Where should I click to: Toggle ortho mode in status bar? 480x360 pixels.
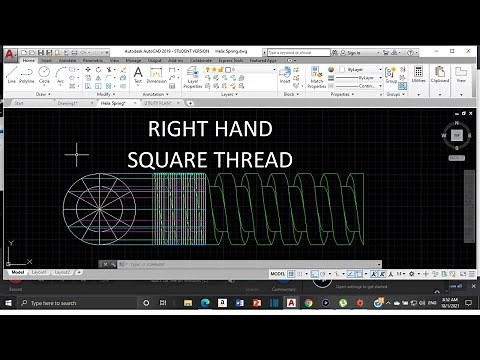click(x=314, y=274)
